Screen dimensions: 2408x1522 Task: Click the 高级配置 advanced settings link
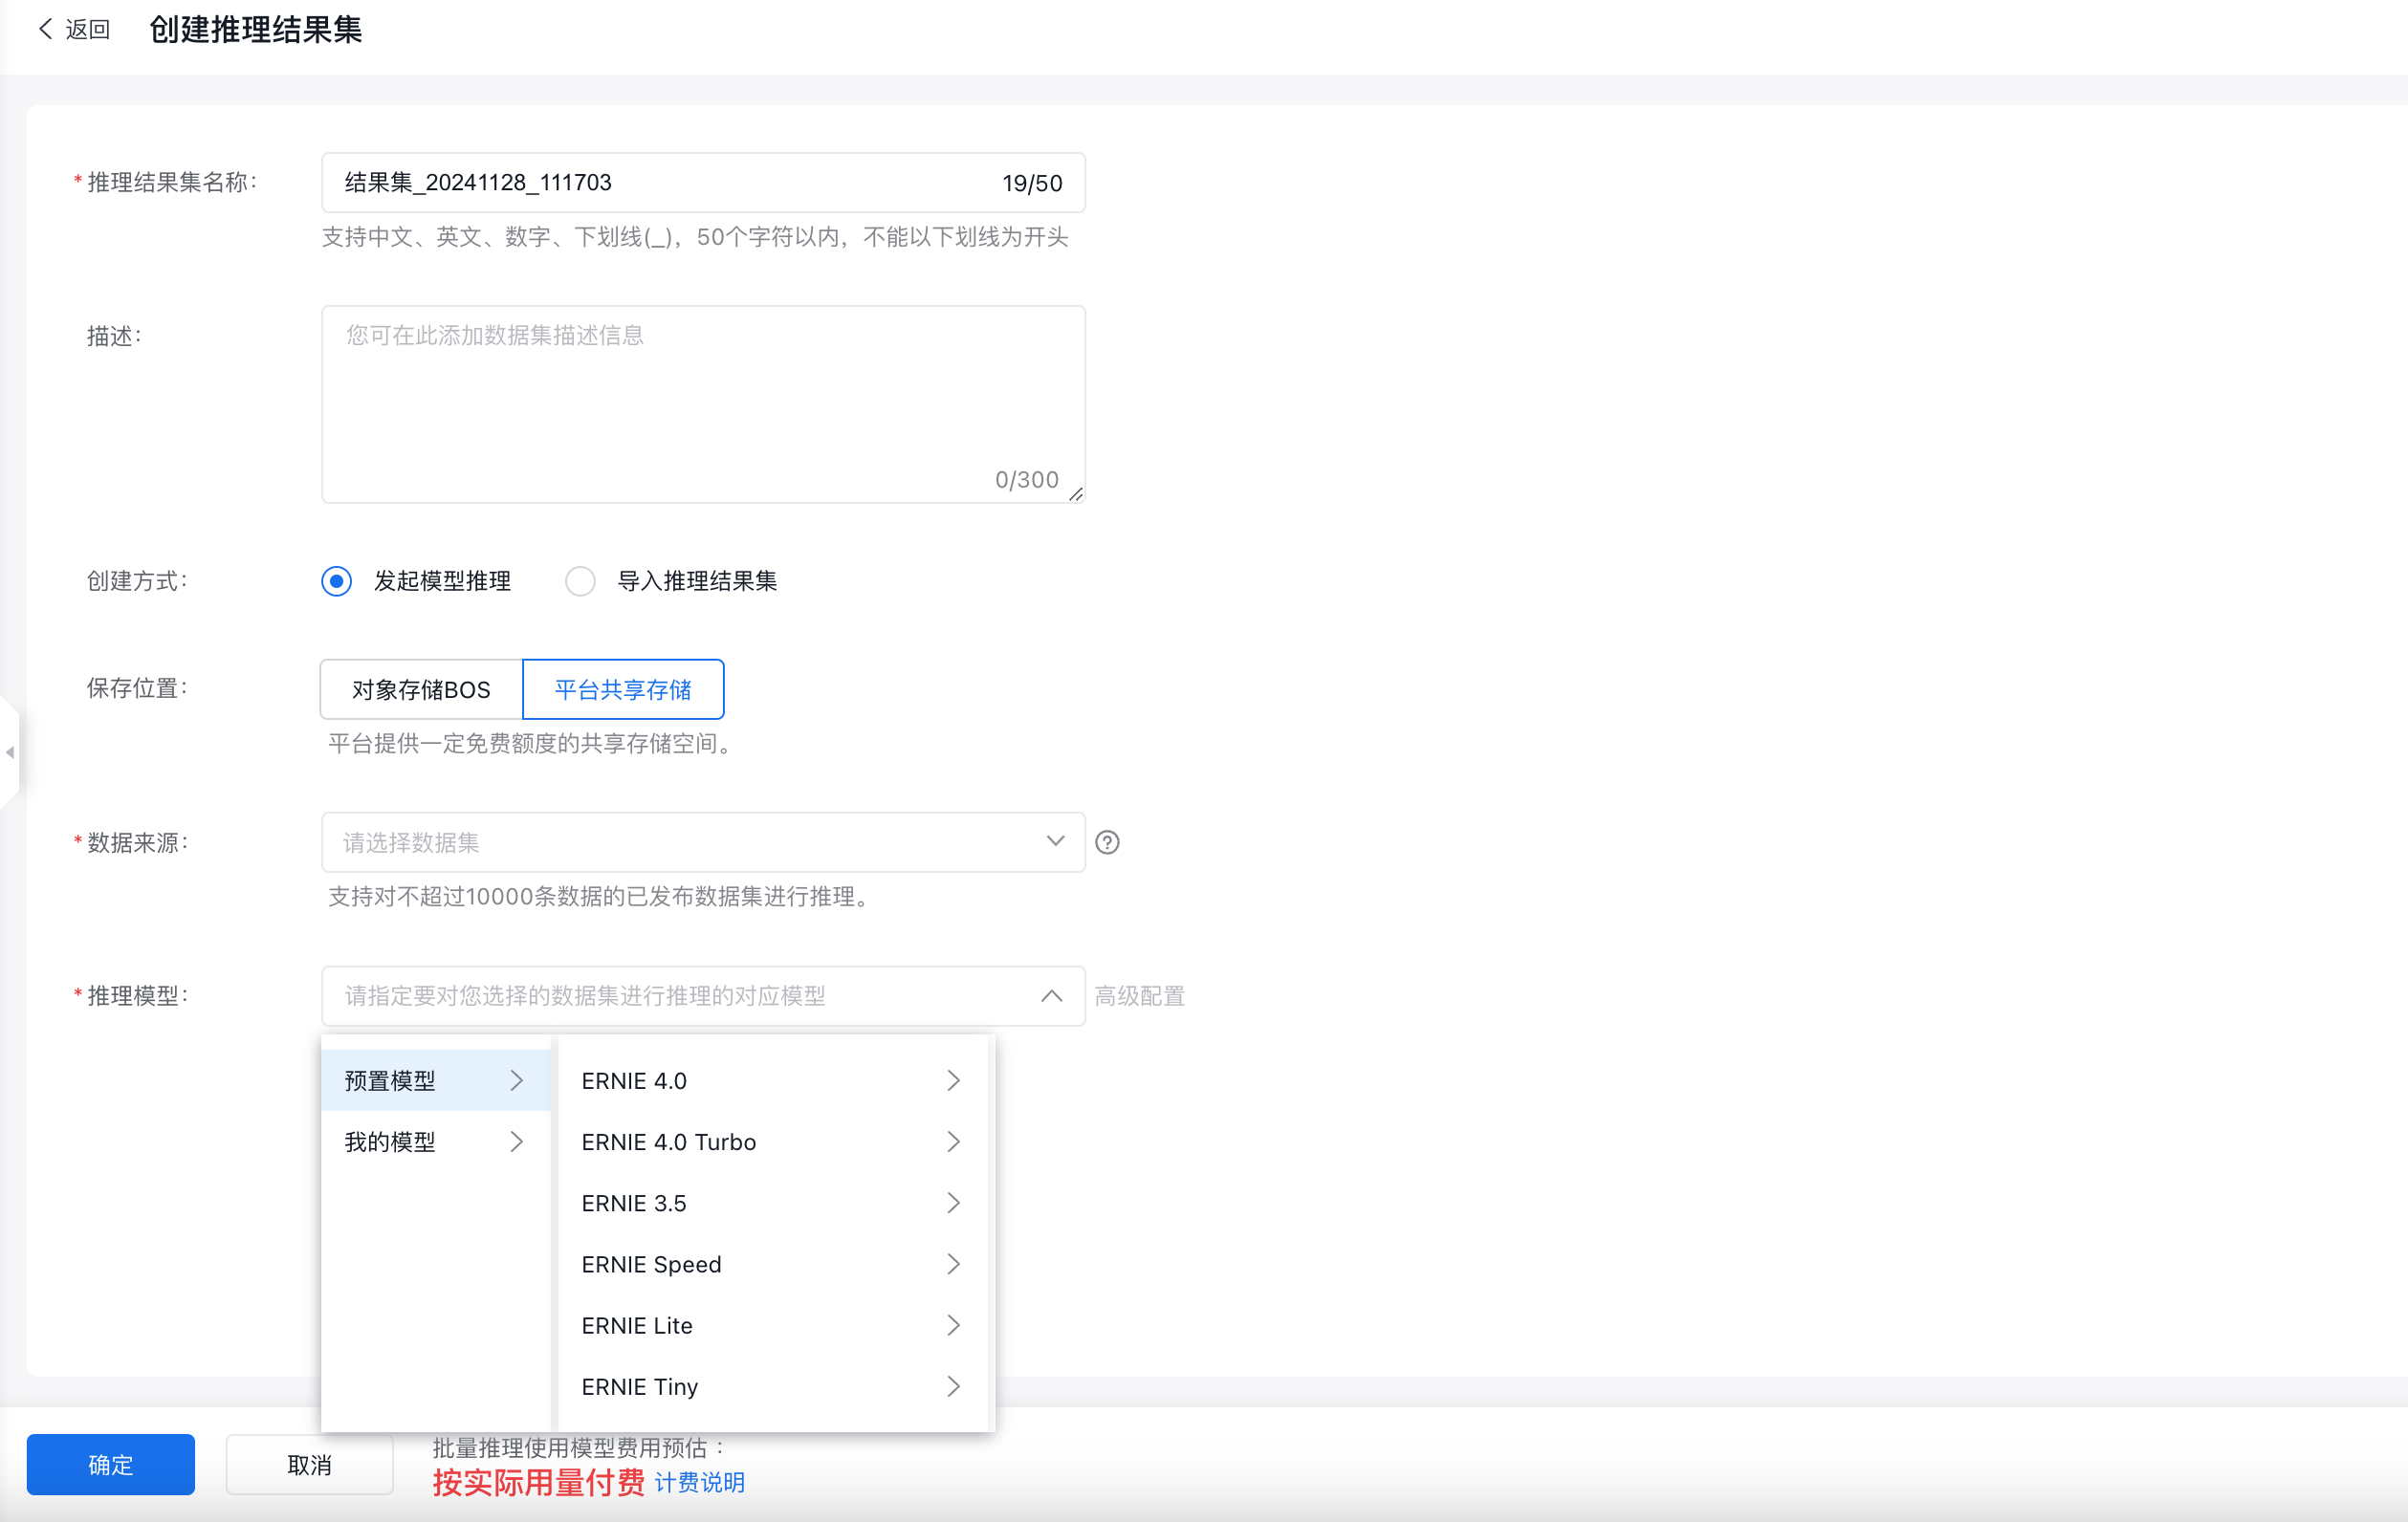(1139, 996)
